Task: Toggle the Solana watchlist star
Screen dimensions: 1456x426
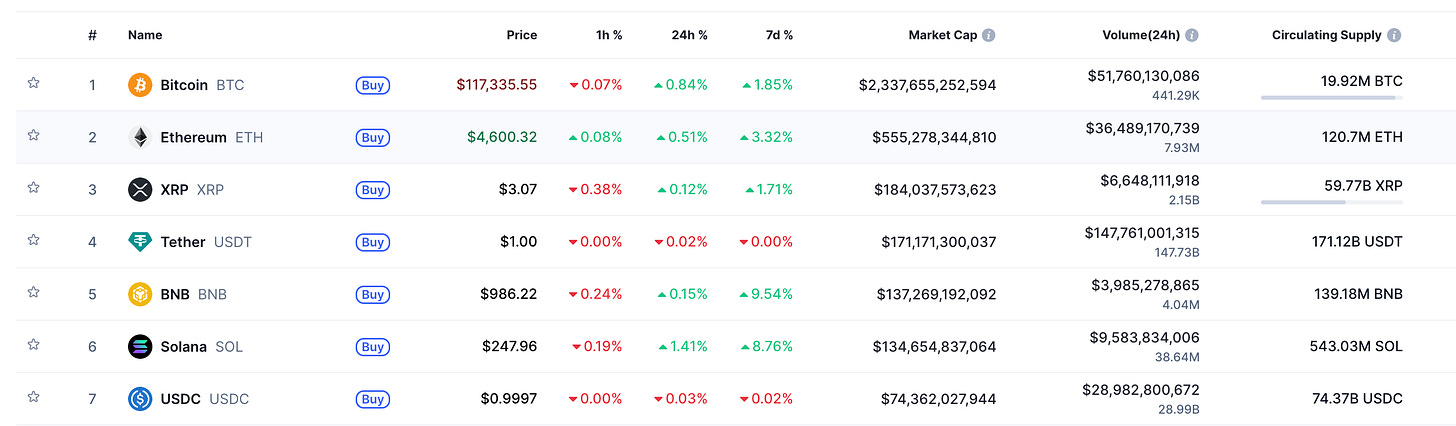Action: pos(33,344)
